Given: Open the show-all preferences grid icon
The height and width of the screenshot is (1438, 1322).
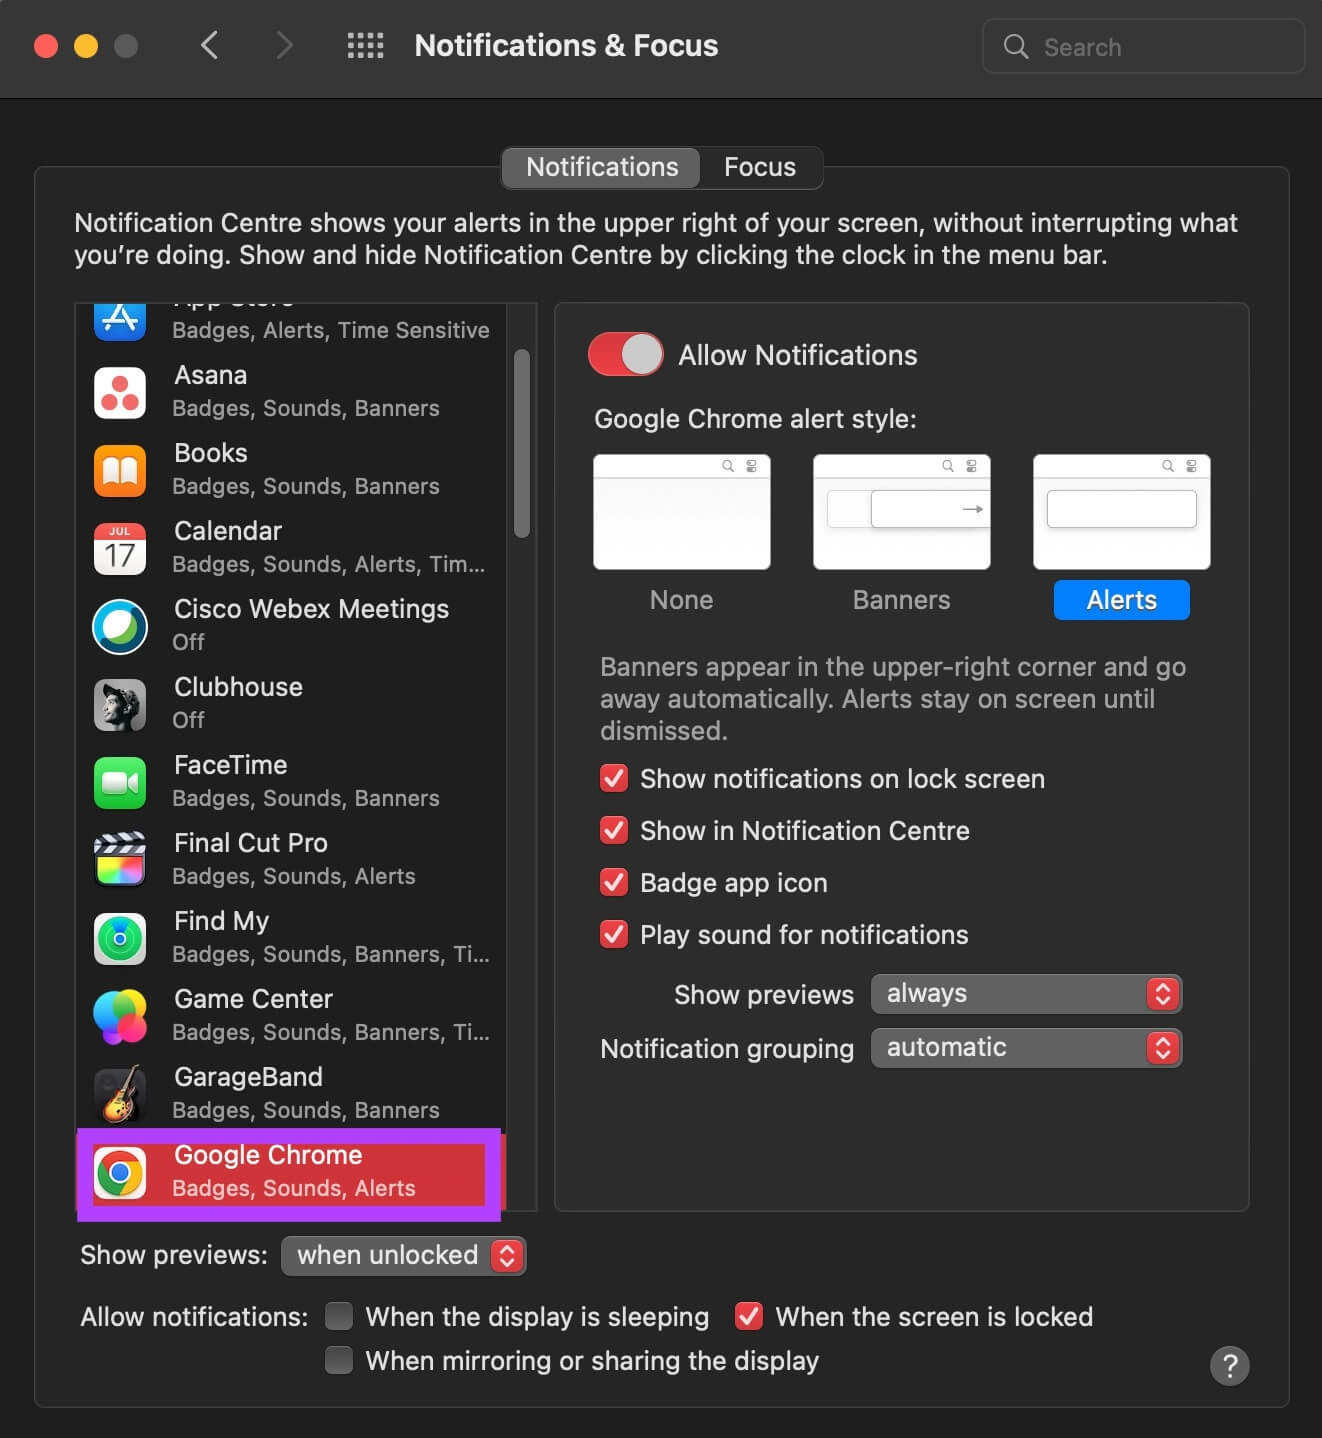Looking at the screenshot, I should [365, 45].
